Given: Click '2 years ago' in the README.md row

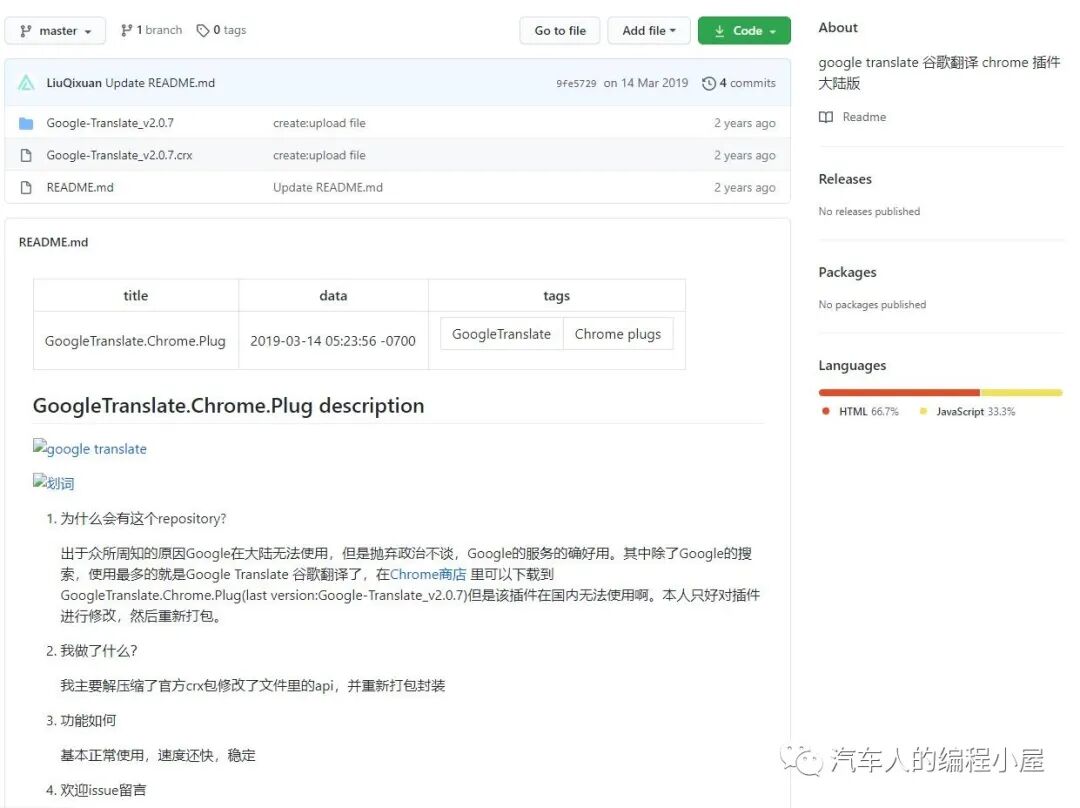Looking at the screenshot, I should (x=745, y=187).
